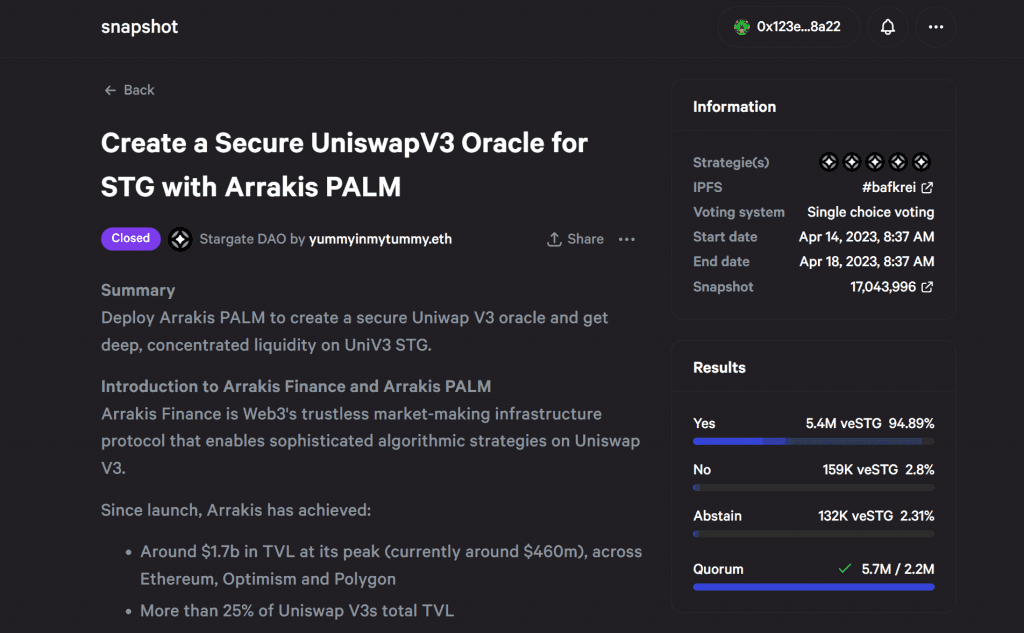Click 'Since launch, Arrakis has achieved:' text
1024x633 pixels.
pos(236,510)
